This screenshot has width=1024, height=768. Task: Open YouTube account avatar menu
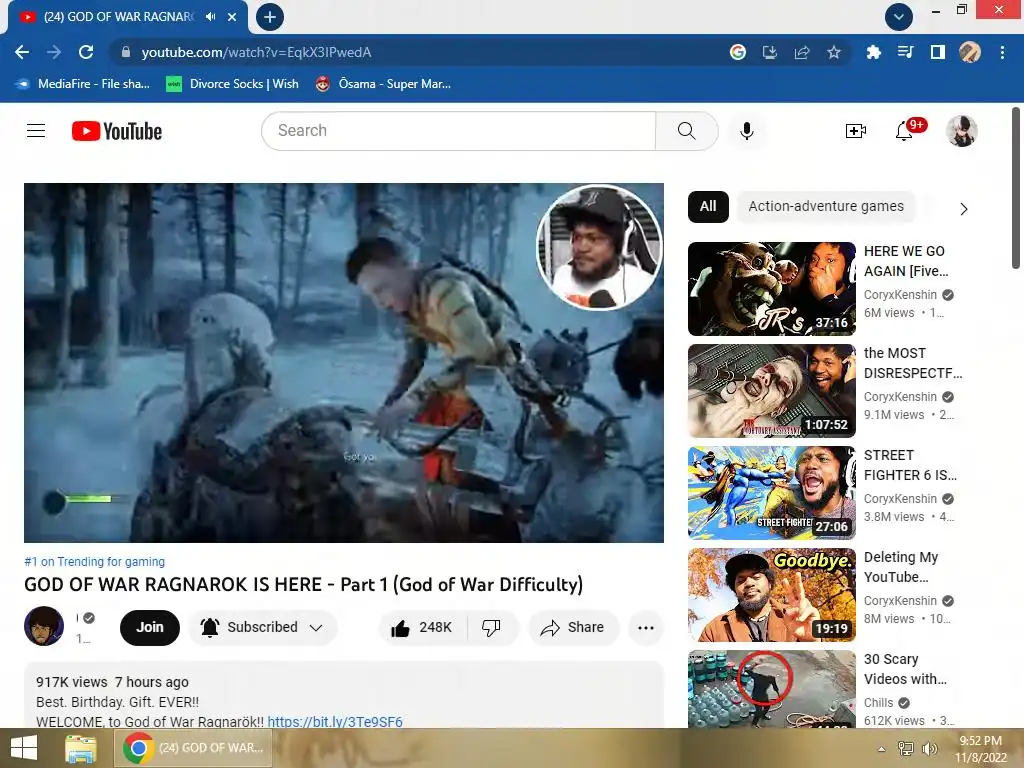[961, 131]
